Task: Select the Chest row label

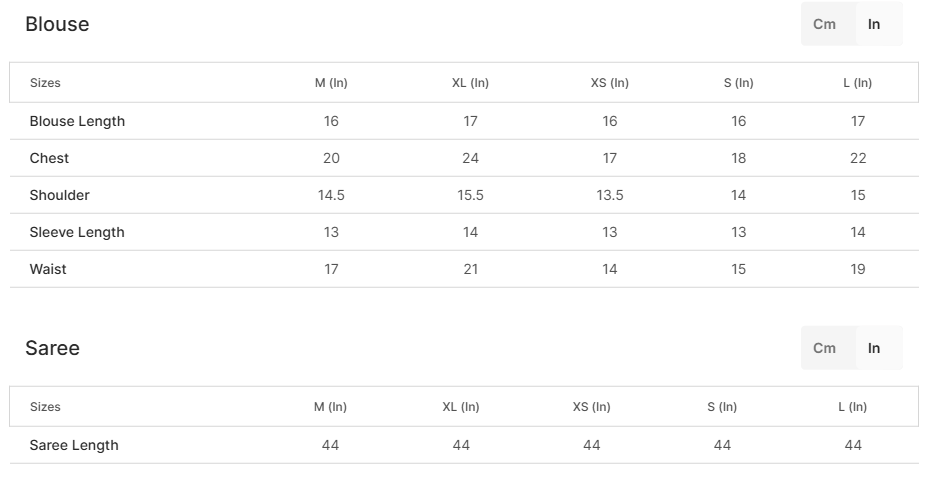Action: click(x=49, y=158)
